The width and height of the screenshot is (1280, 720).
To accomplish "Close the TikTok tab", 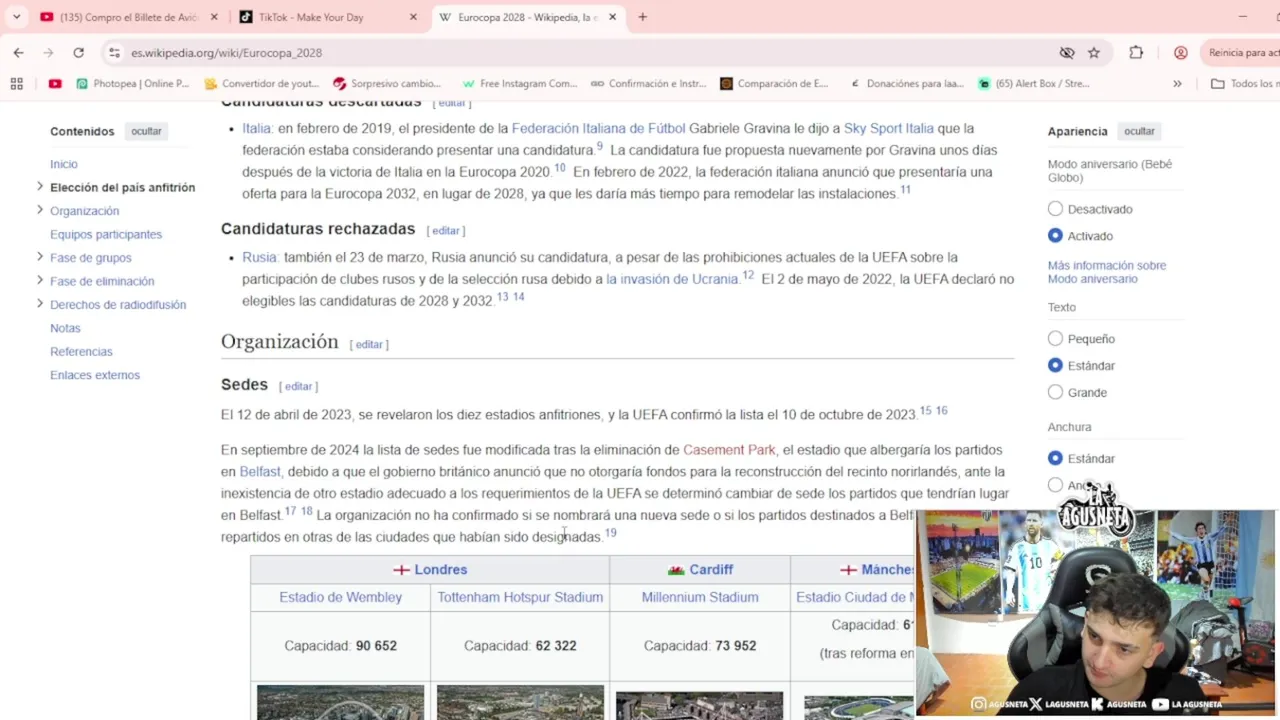I will click(413, 17).
